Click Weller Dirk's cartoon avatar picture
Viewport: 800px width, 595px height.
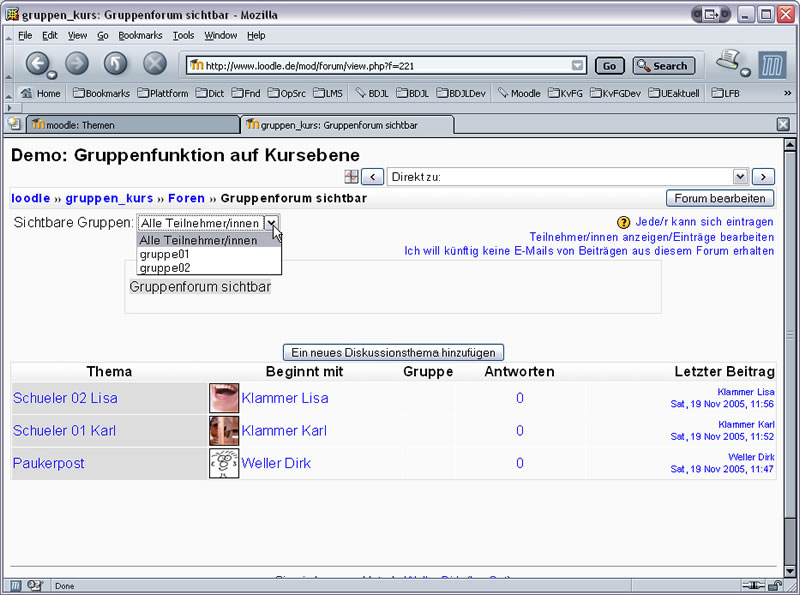(224, 463)
